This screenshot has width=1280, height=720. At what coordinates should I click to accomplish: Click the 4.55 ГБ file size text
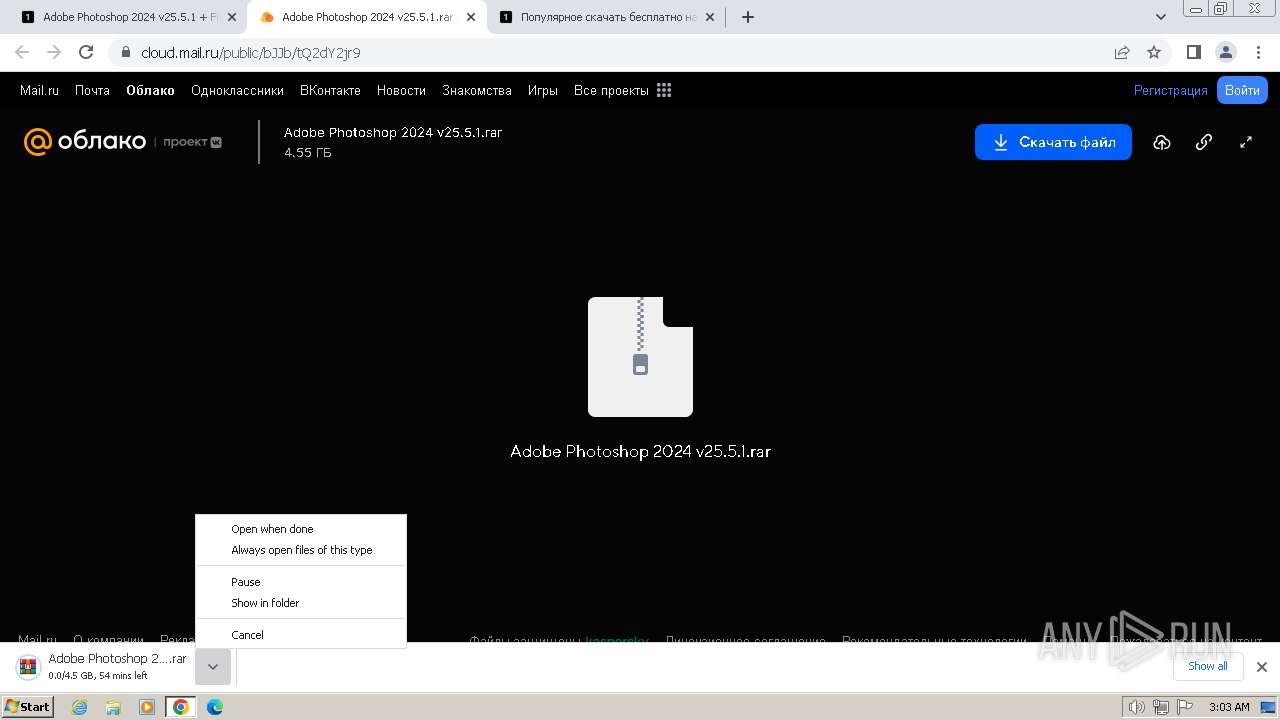(x=308, y=153)
